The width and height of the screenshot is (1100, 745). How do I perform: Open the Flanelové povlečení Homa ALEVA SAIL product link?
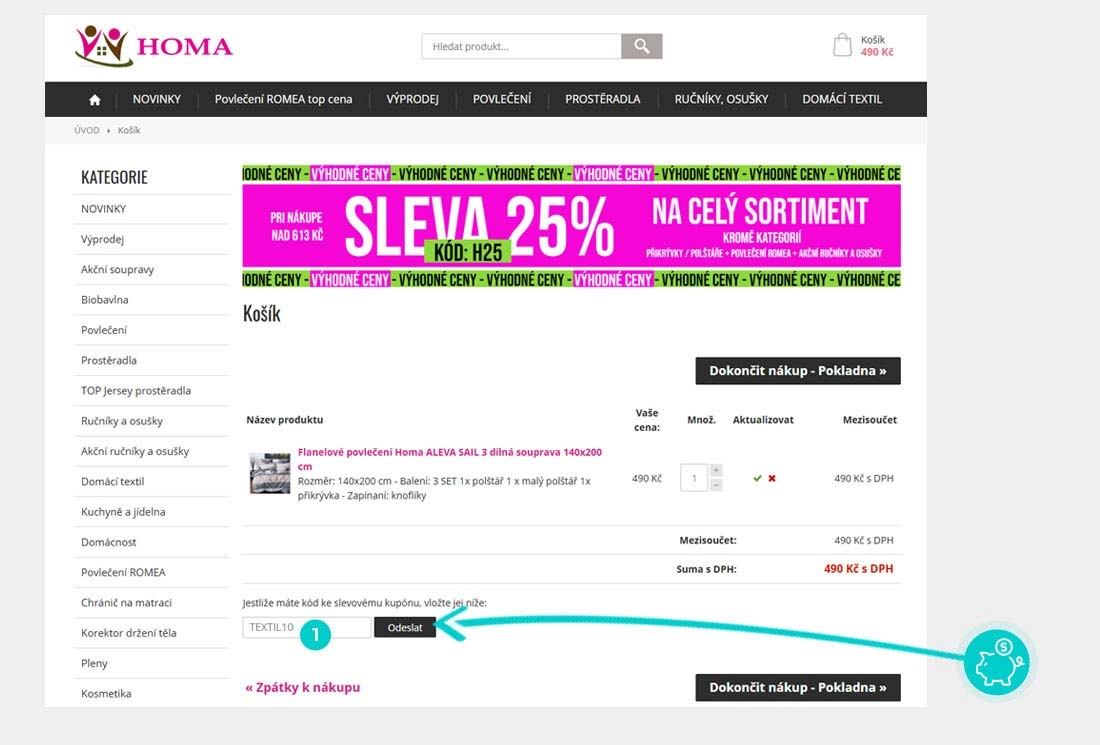(450, 459)
